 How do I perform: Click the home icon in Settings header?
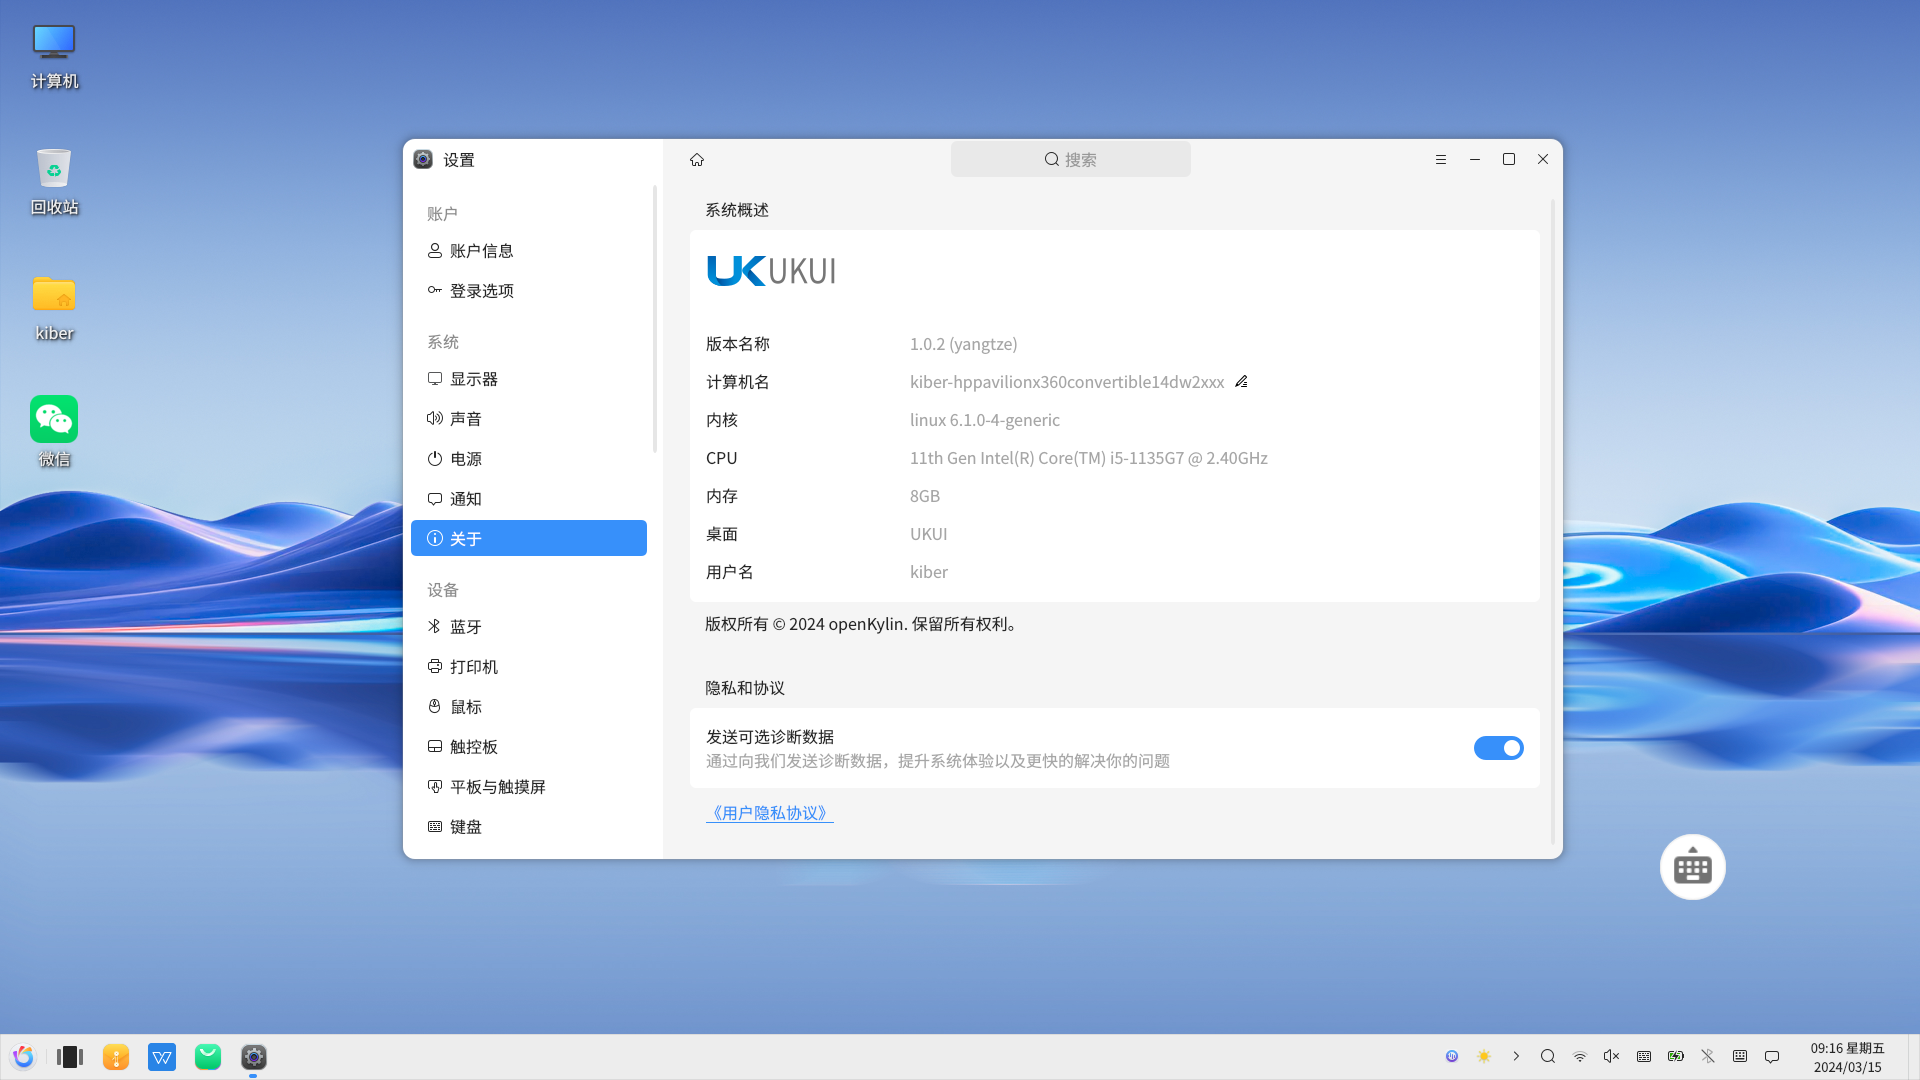coord(697,160)
